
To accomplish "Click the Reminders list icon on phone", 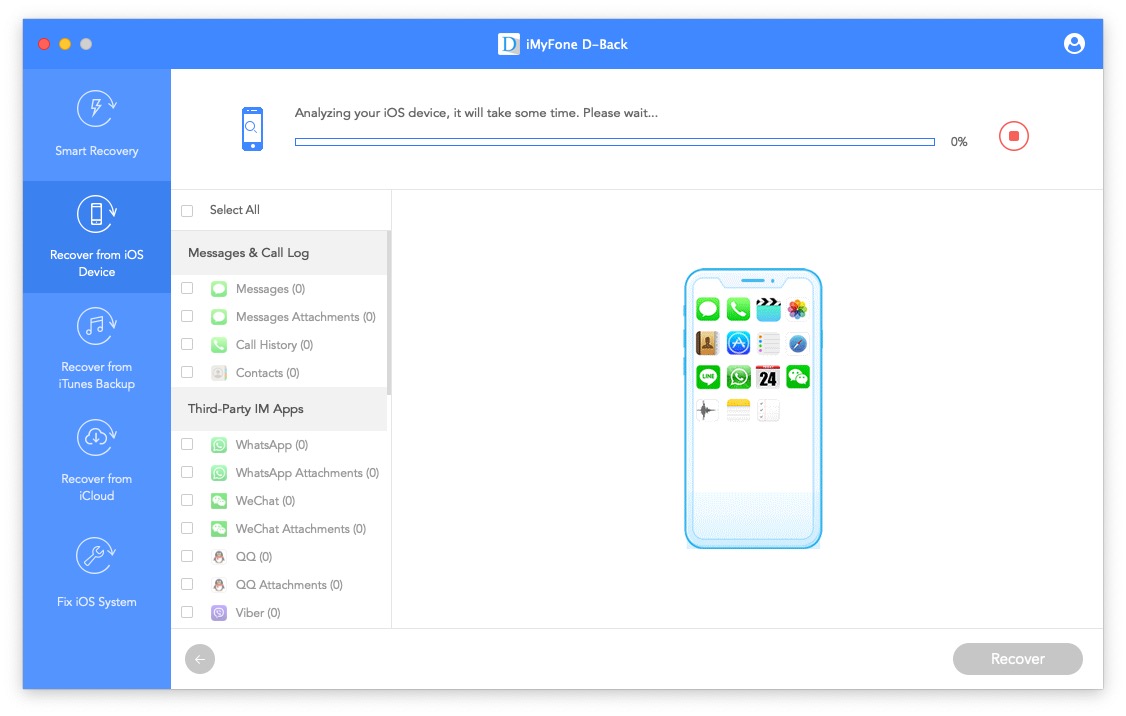I will tap(768, 343).
